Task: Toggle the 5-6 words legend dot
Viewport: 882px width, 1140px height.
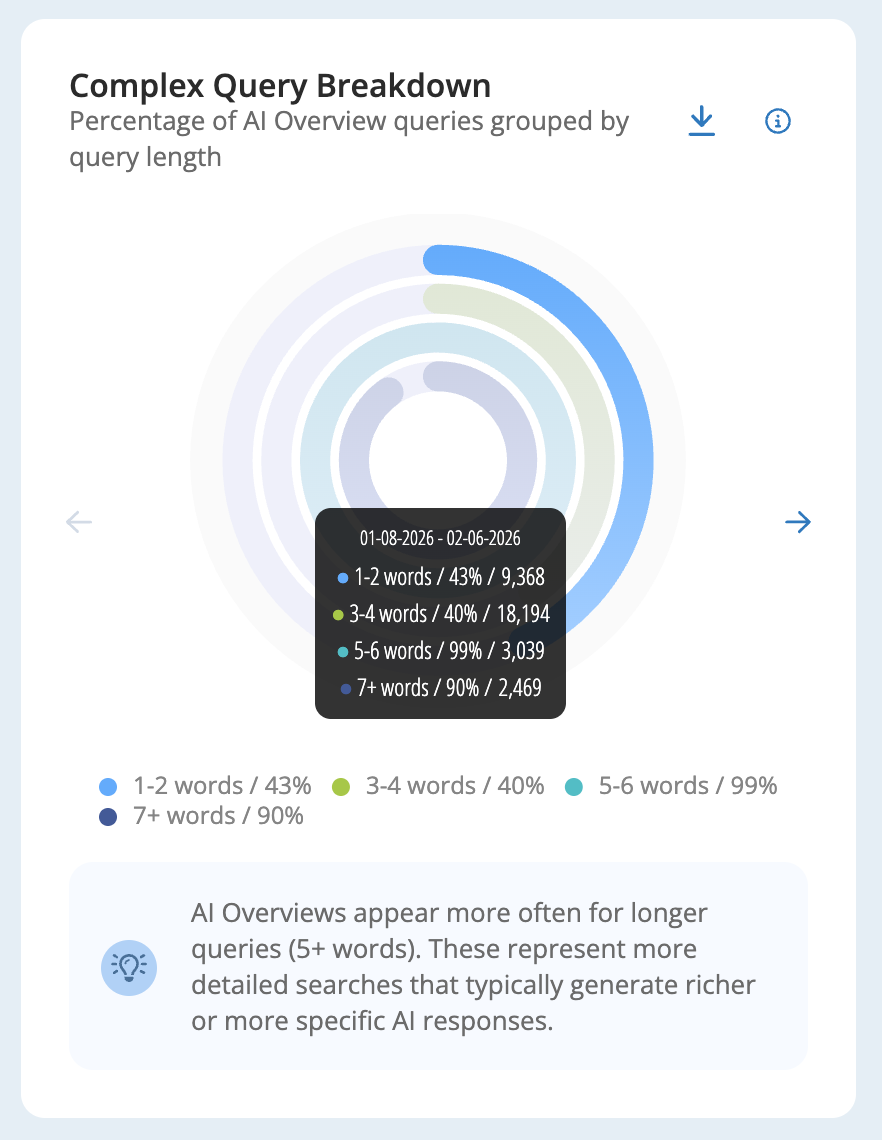Action: click(574, 787)
